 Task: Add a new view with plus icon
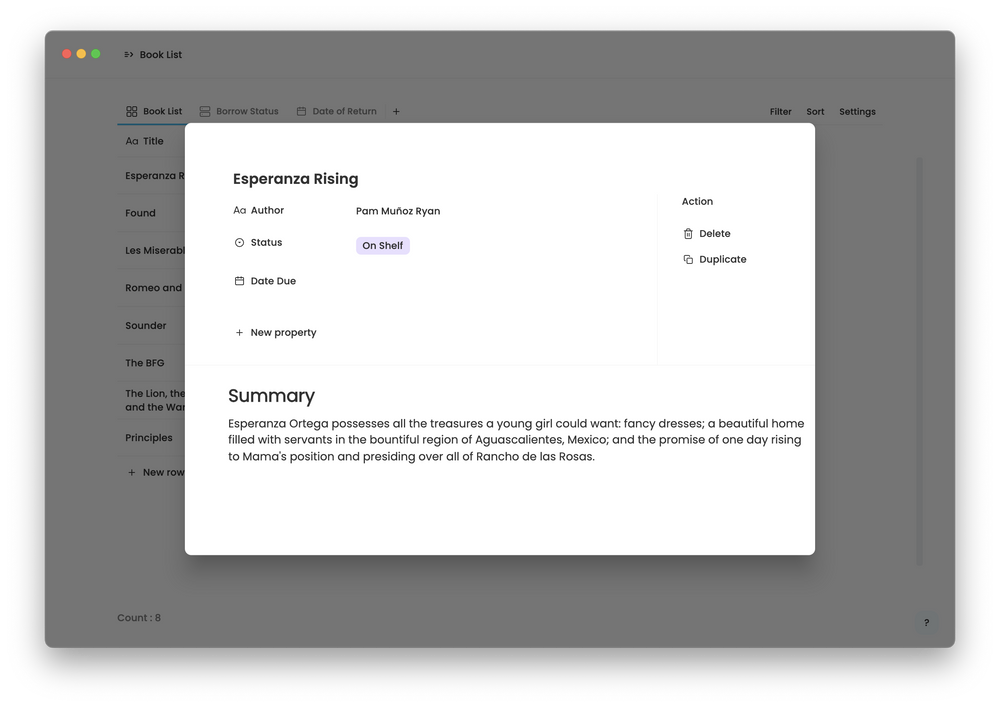[396, 112]
